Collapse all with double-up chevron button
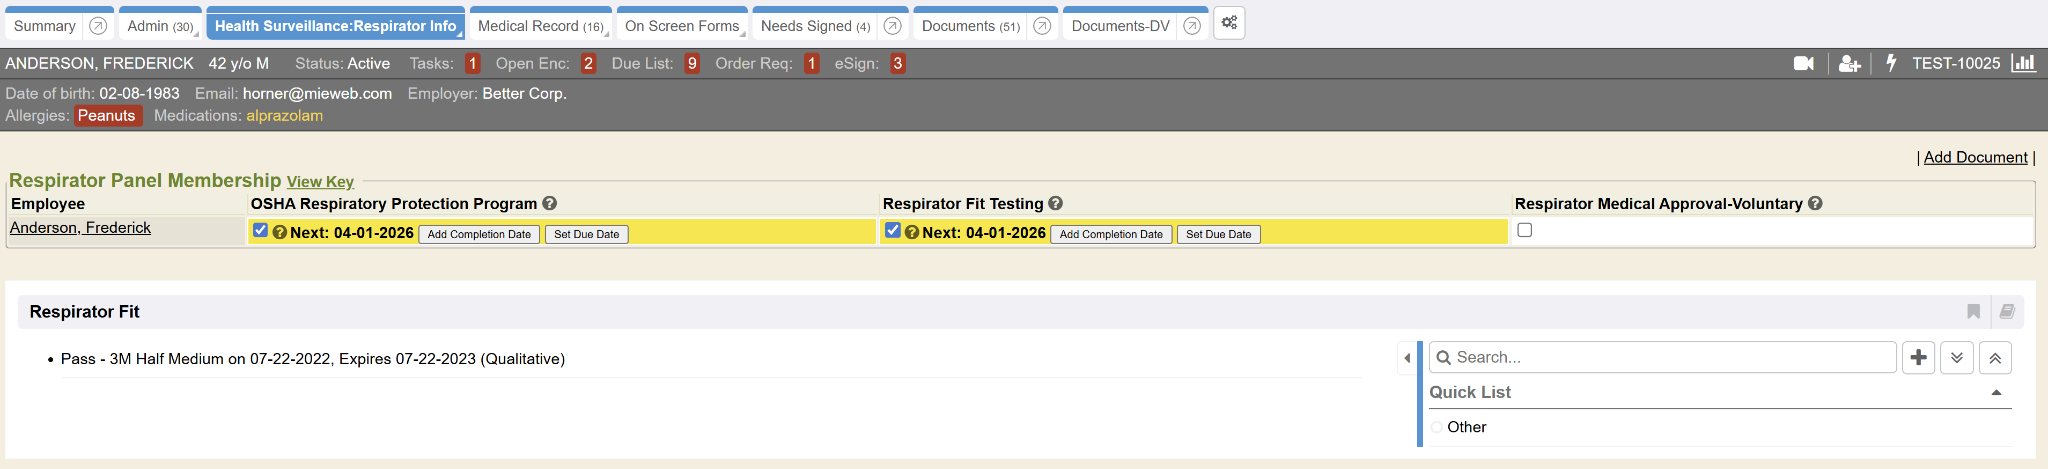Screen dimensions: 2048x469 coord(1994,358)
